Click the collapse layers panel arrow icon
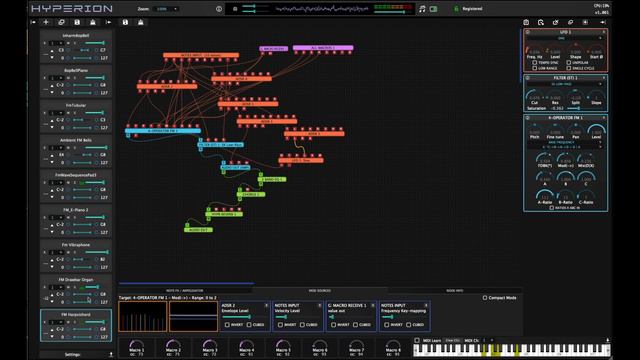 [33, 22]
